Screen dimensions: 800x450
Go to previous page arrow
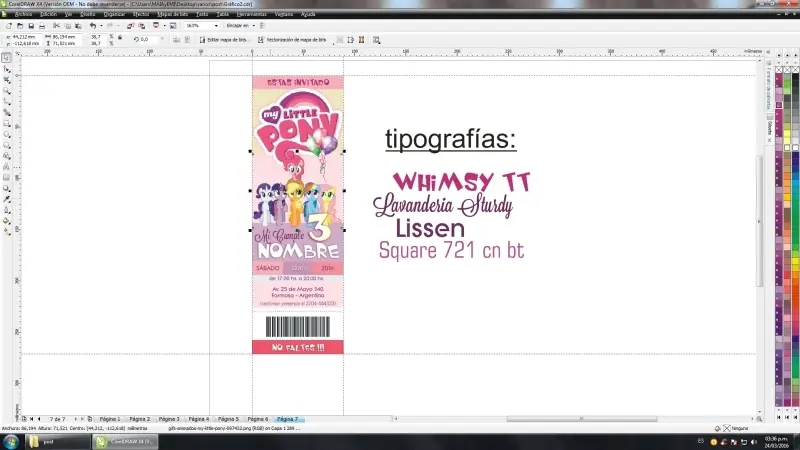pyautogui.click(x=39, y=419)
